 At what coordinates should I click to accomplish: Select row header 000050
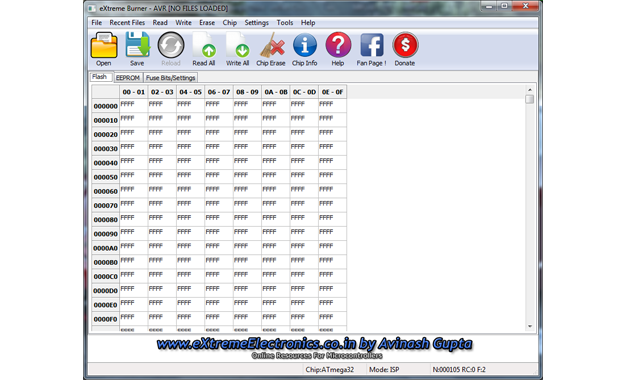click(x=105, y=177)
